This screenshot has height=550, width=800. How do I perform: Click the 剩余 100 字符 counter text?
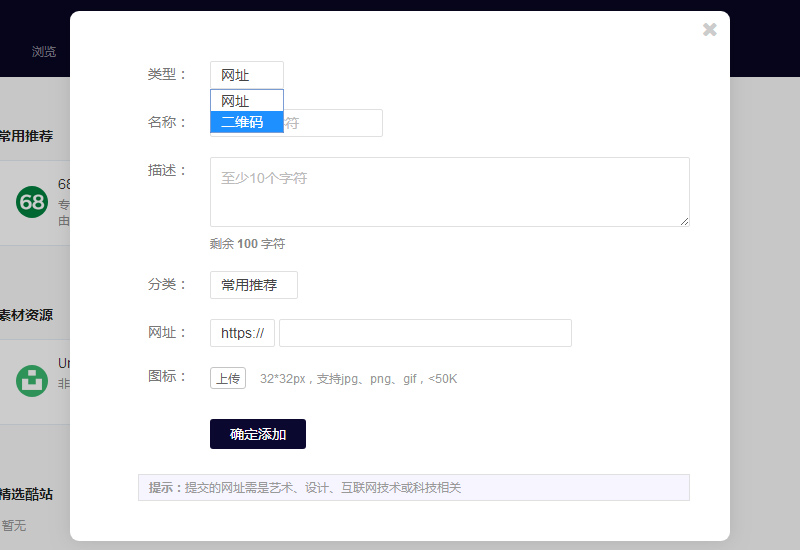[x=247, y=244]
